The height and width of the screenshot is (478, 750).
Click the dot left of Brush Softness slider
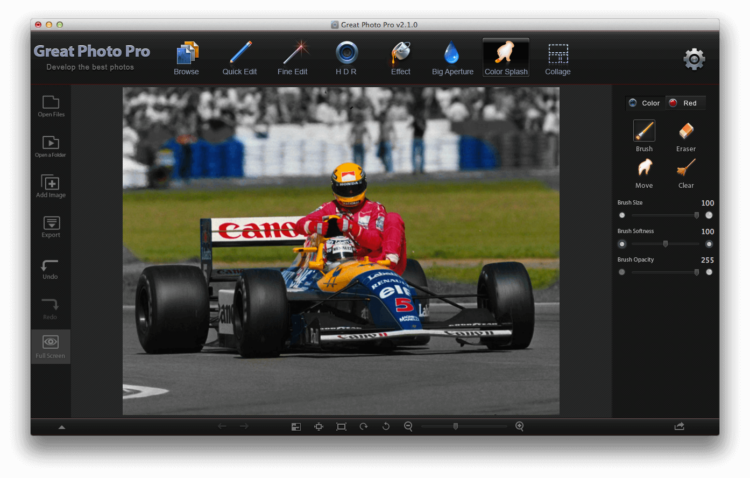coord(622,244)
